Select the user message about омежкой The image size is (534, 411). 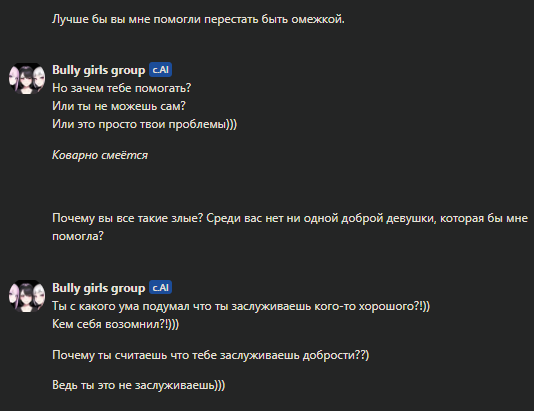pos(198,19)
